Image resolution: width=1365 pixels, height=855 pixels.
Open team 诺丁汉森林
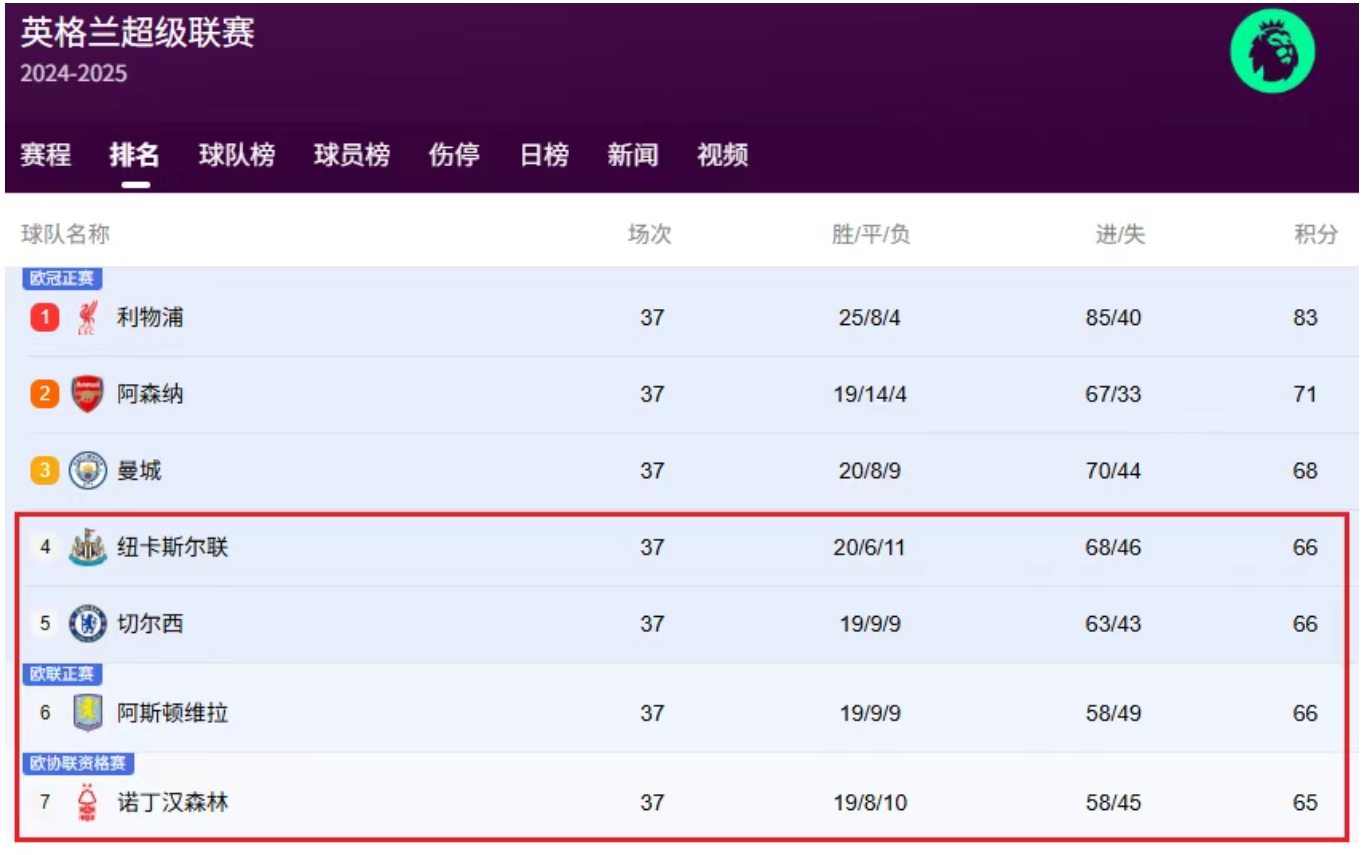coord(173,803)
